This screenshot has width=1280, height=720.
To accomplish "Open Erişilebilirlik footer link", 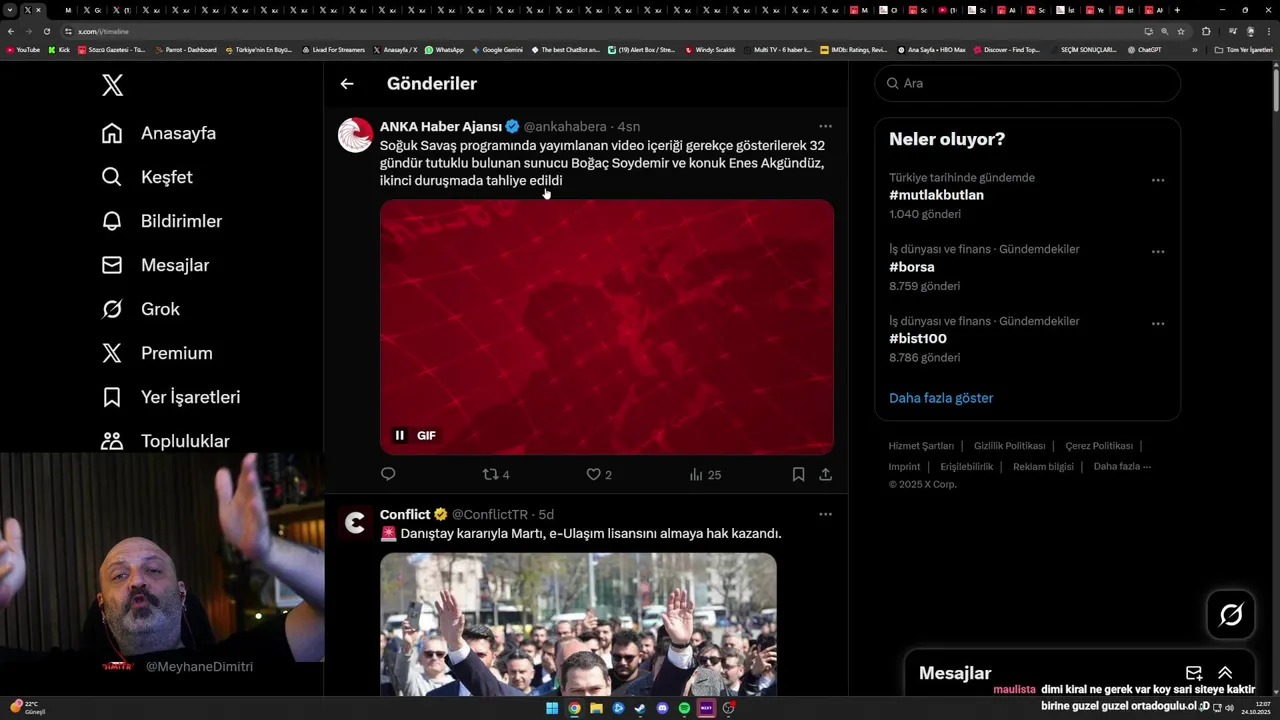I will point(967,467).
